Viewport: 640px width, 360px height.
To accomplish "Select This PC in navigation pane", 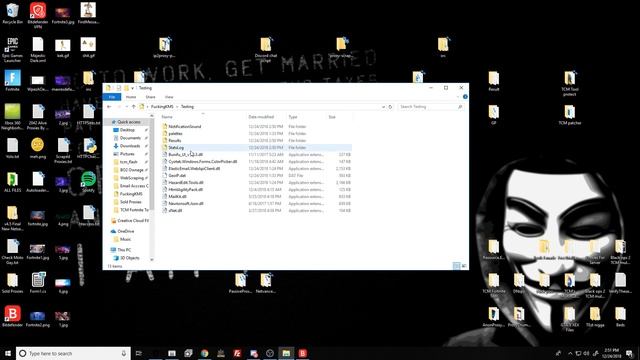I will point(124,250).
